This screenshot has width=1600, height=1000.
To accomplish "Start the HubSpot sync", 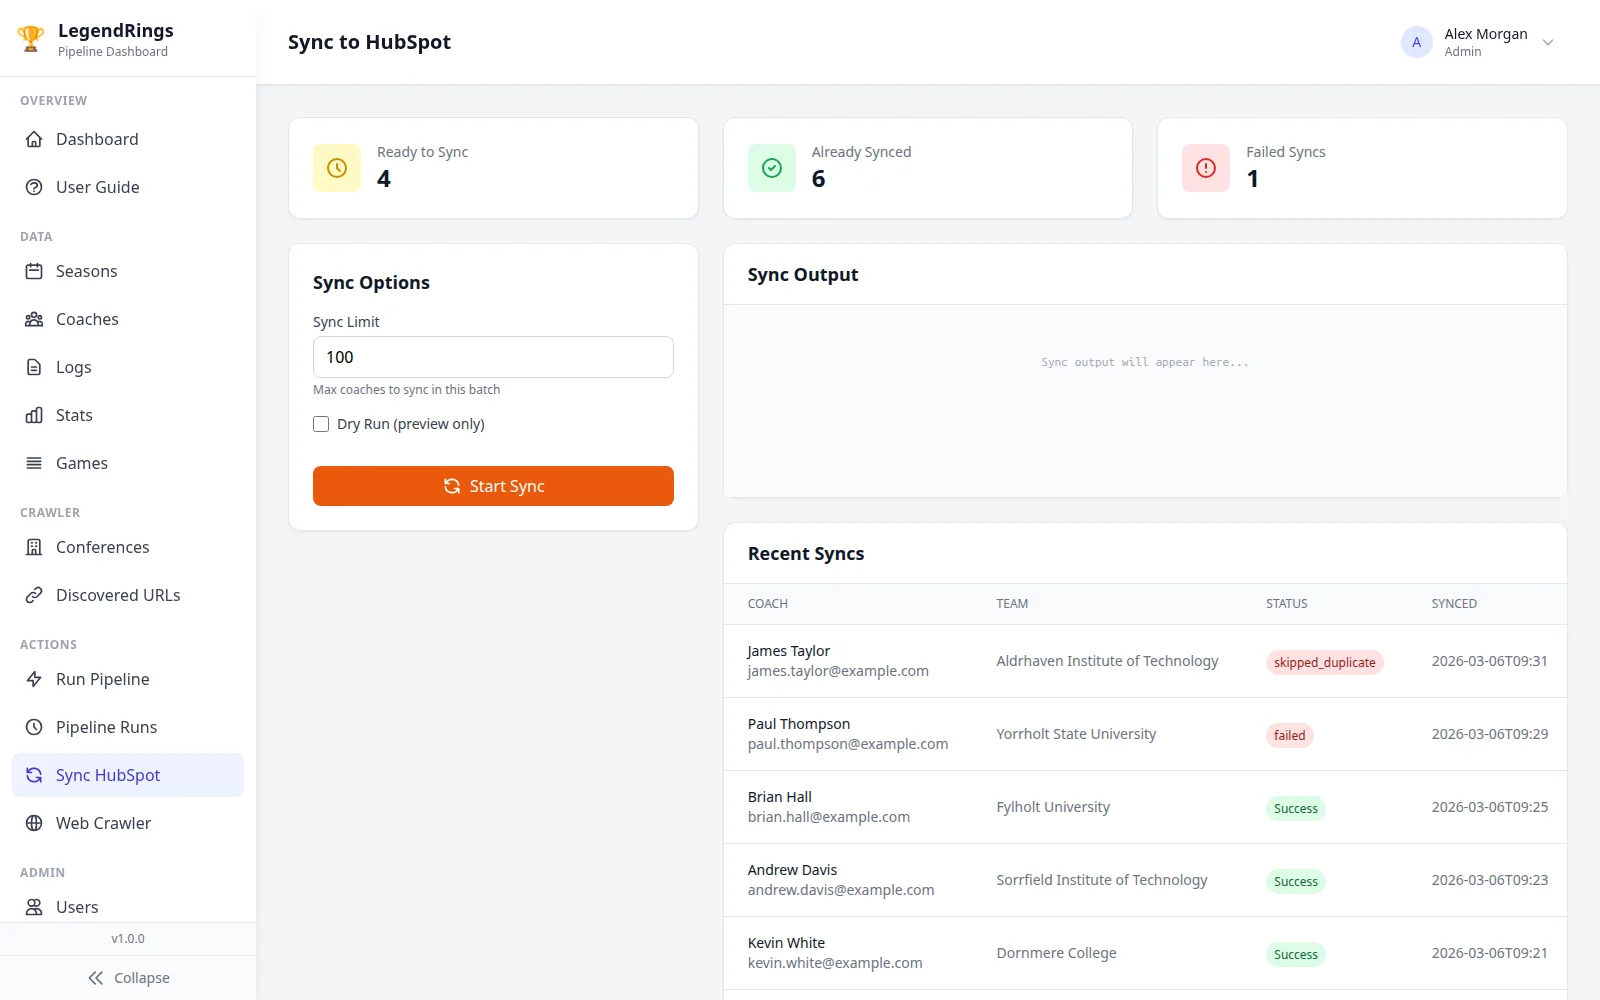I will tap(493, 486).
